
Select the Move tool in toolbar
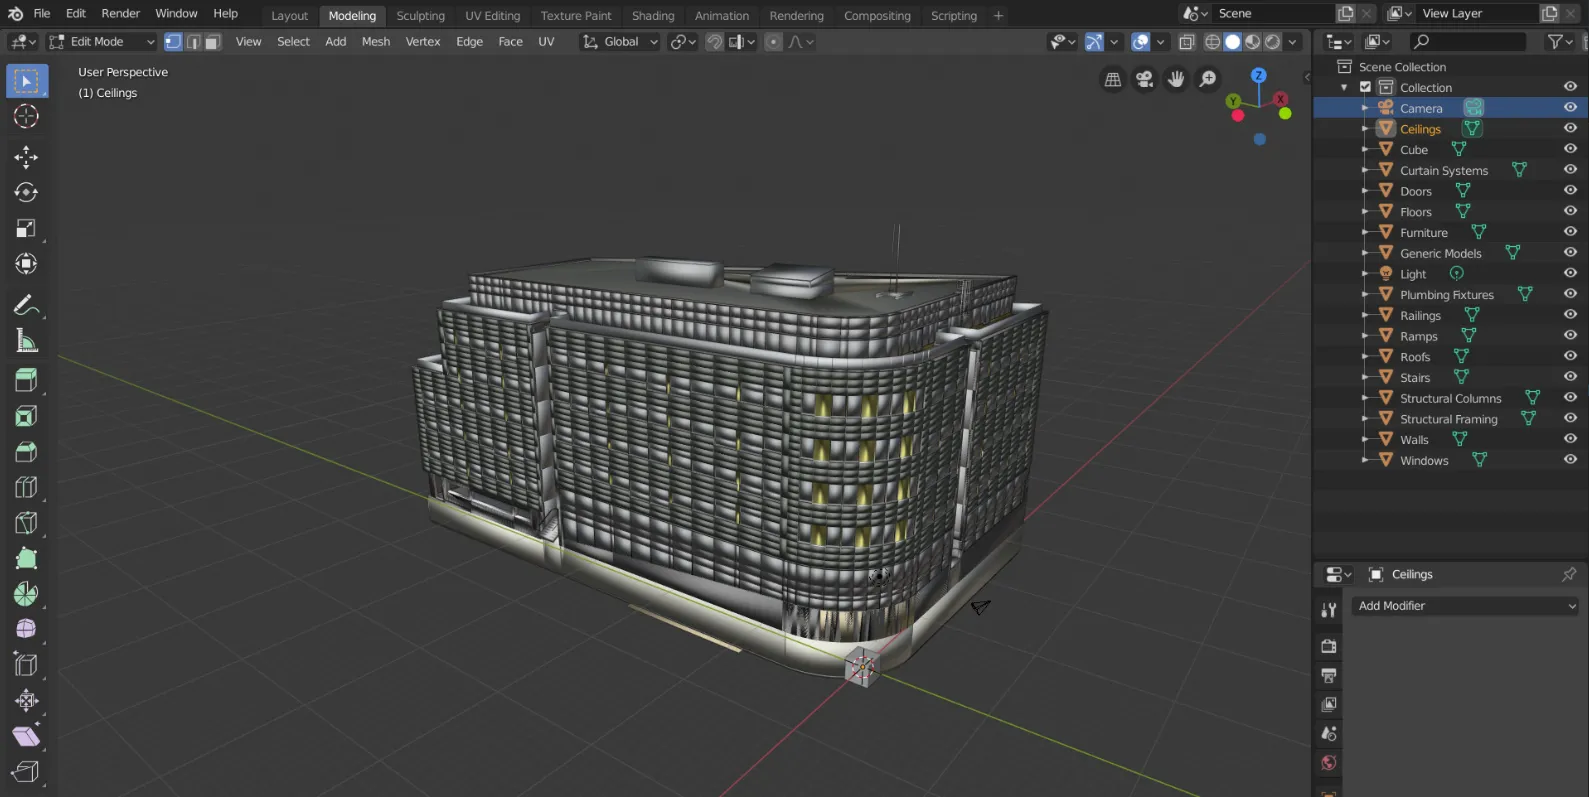(26, 157)
